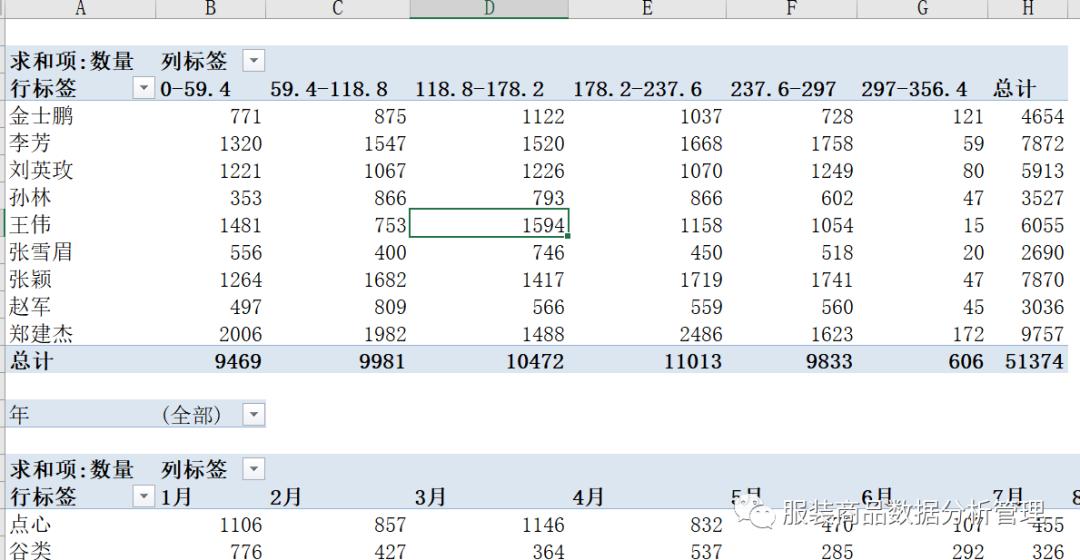1080x560 pixels.
Task: Open the upper 行标签 filter dropdown
Action: tap(143, 87)
